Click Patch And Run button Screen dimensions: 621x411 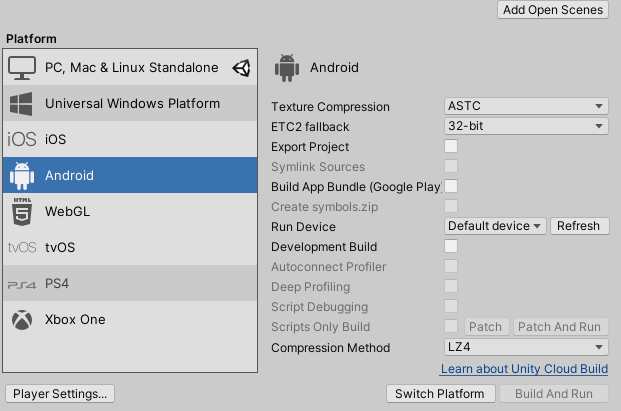click(x=560, y=327)
